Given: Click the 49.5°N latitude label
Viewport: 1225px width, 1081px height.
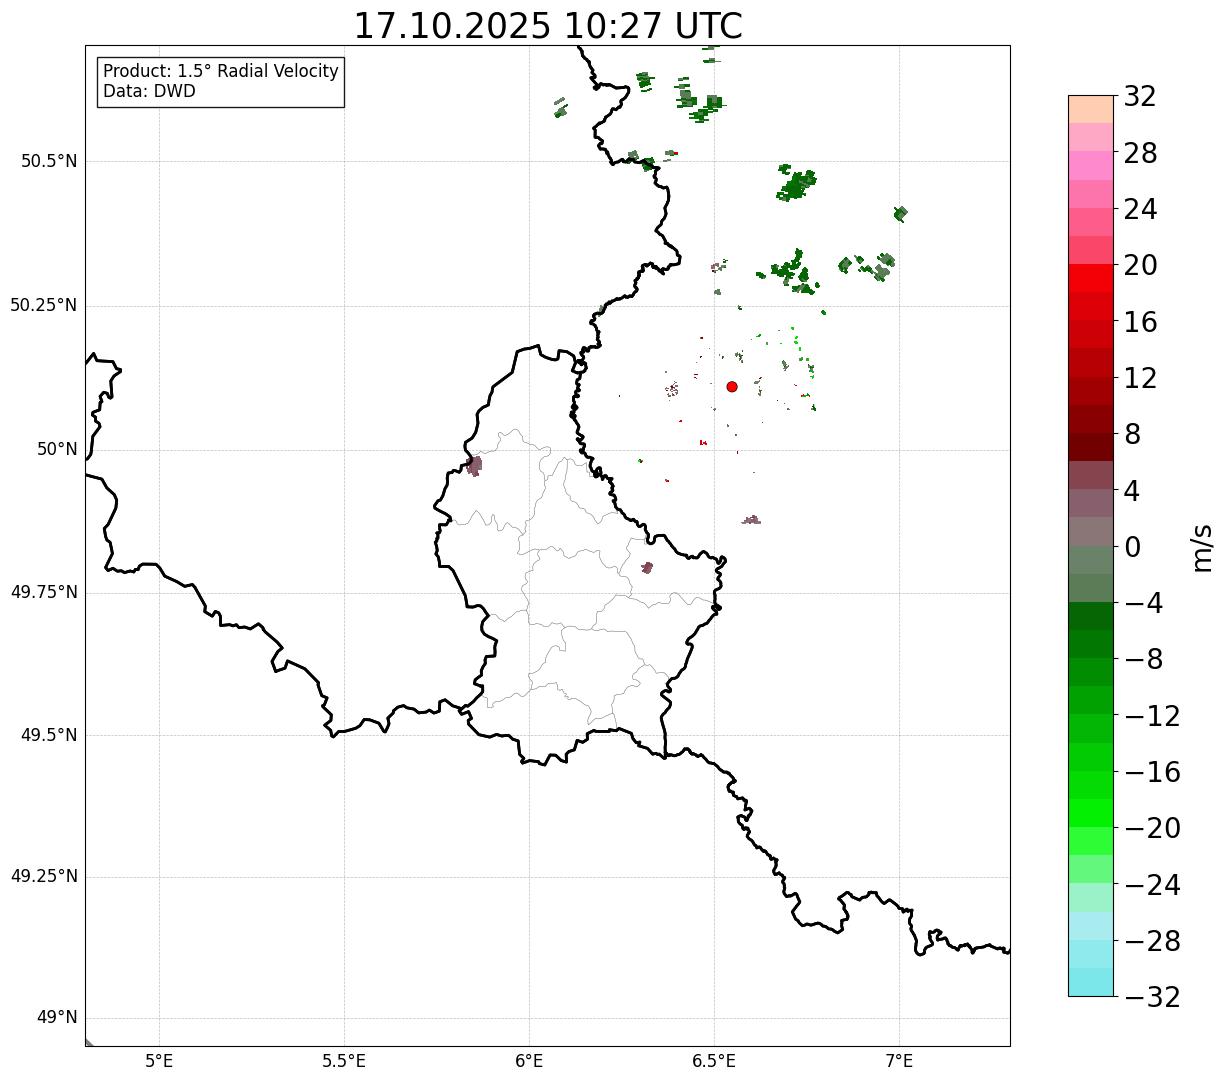Looking at the screenshot, I should click(x=49, y=735).
